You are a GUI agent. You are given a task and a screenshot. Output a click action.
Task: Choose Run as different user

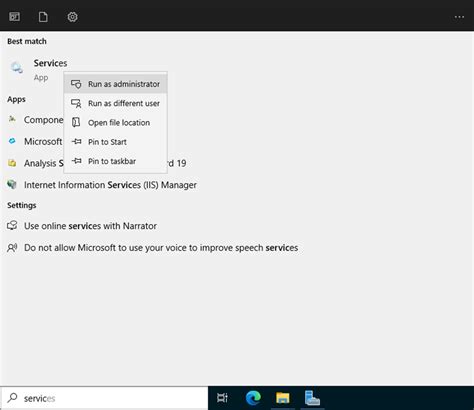coord(115,103)
